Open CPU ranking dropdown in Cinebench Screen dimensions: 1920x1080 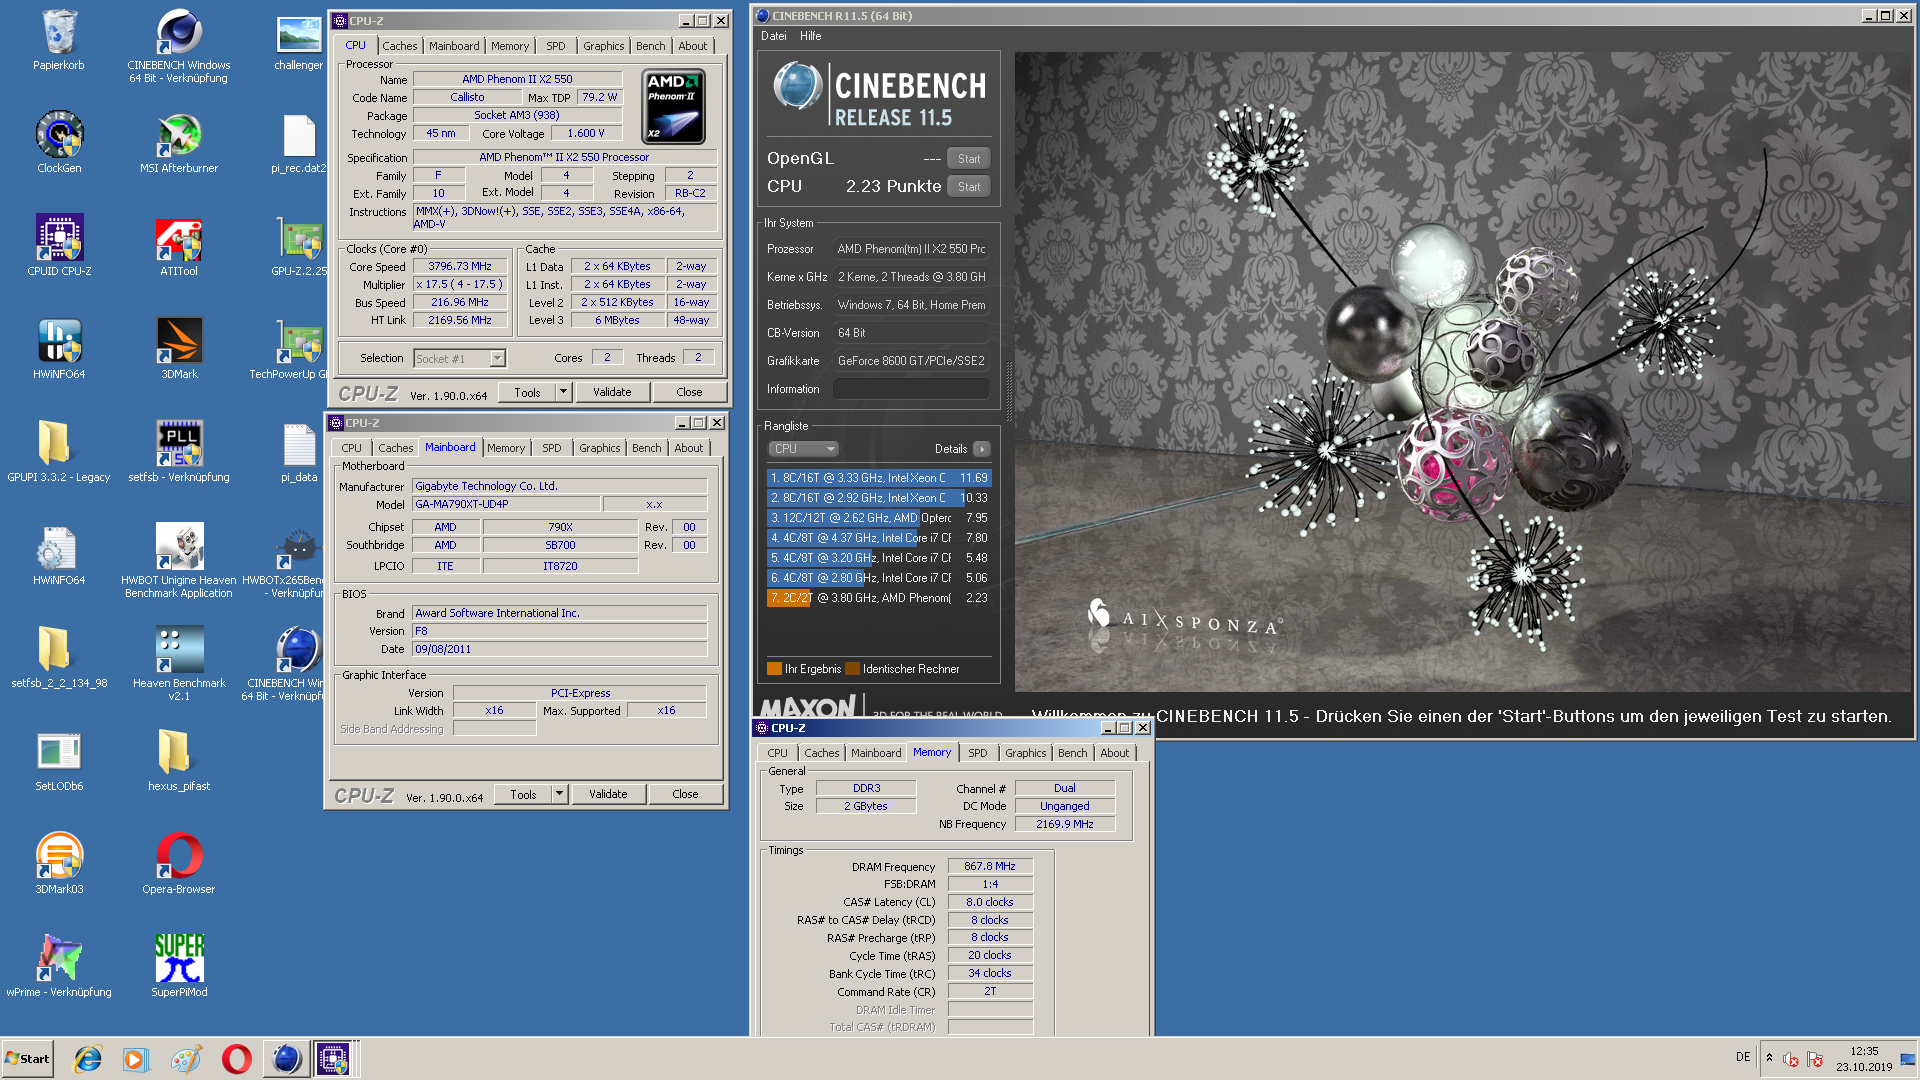click(x=803, y=449)
